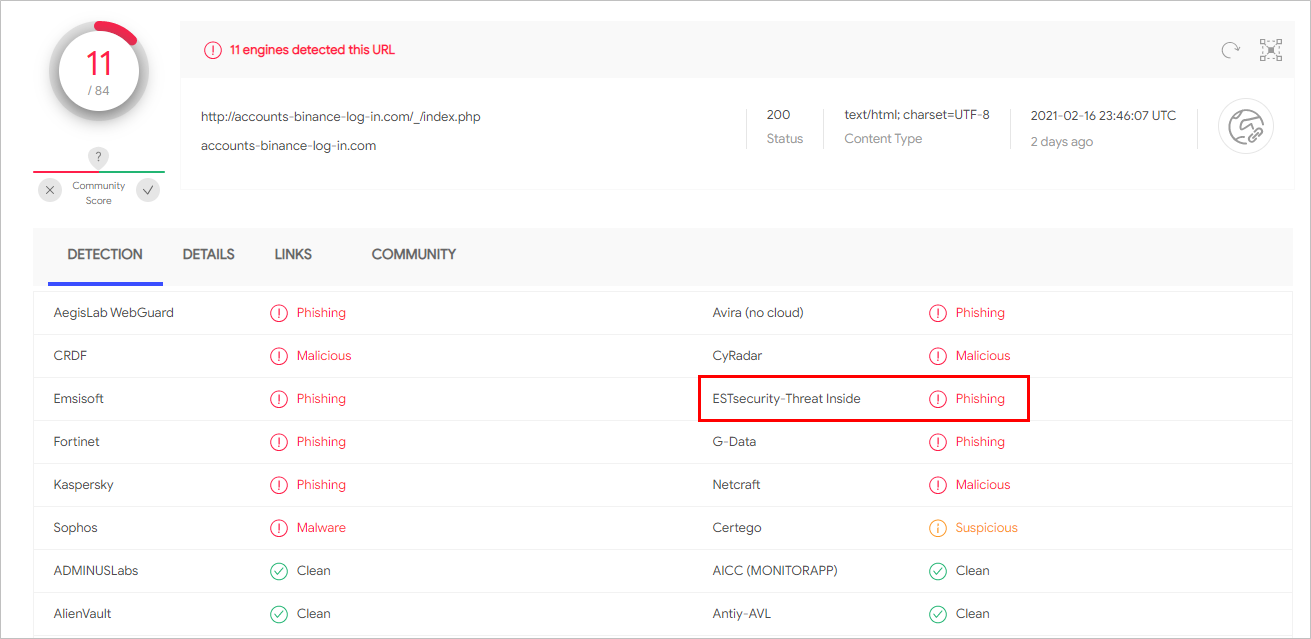Screen dimensions: 1311x639
Task: Click '11 engines detected this URL' text
Action: pos(312,50)
